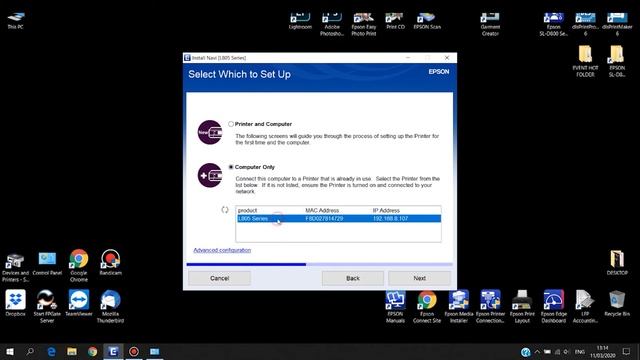Click the Printer and Computer purple icon

[x=210, y=132]
